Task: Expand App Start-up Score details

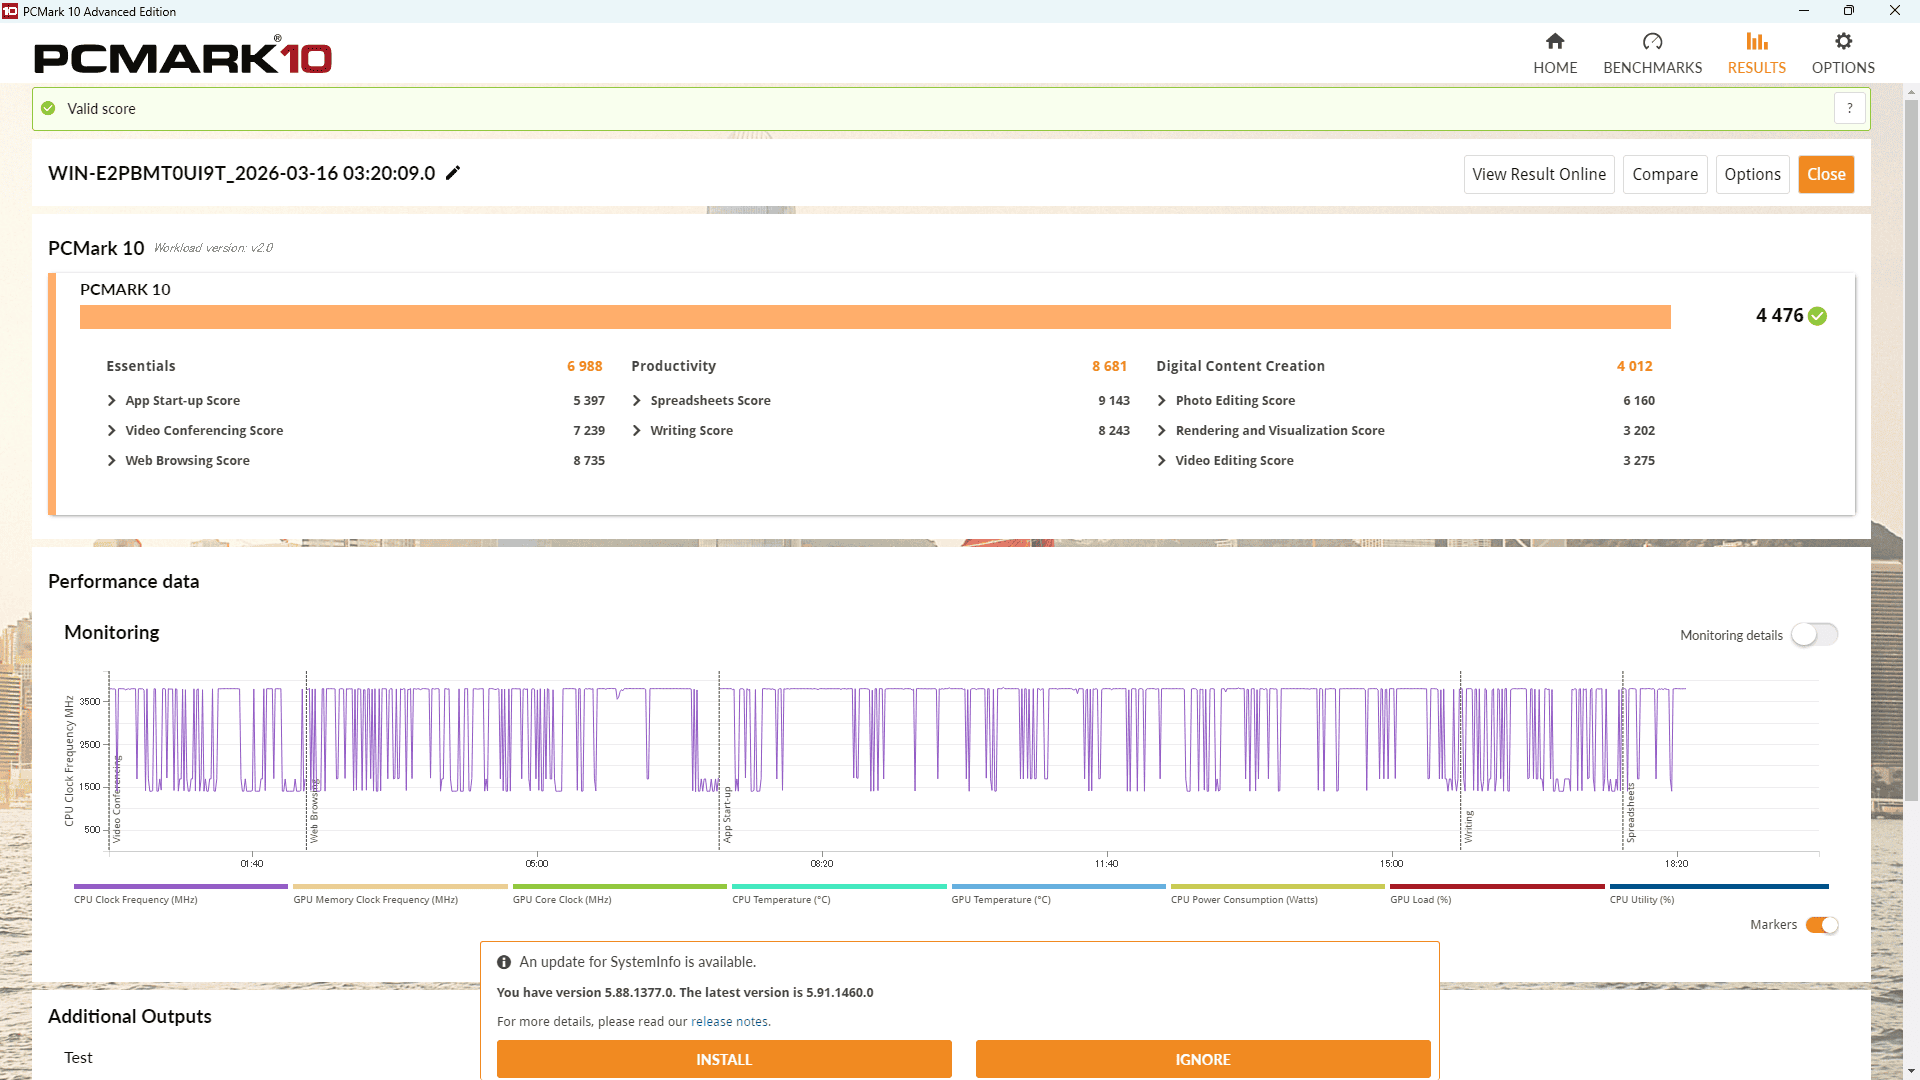Action: (x=112, y=400)
